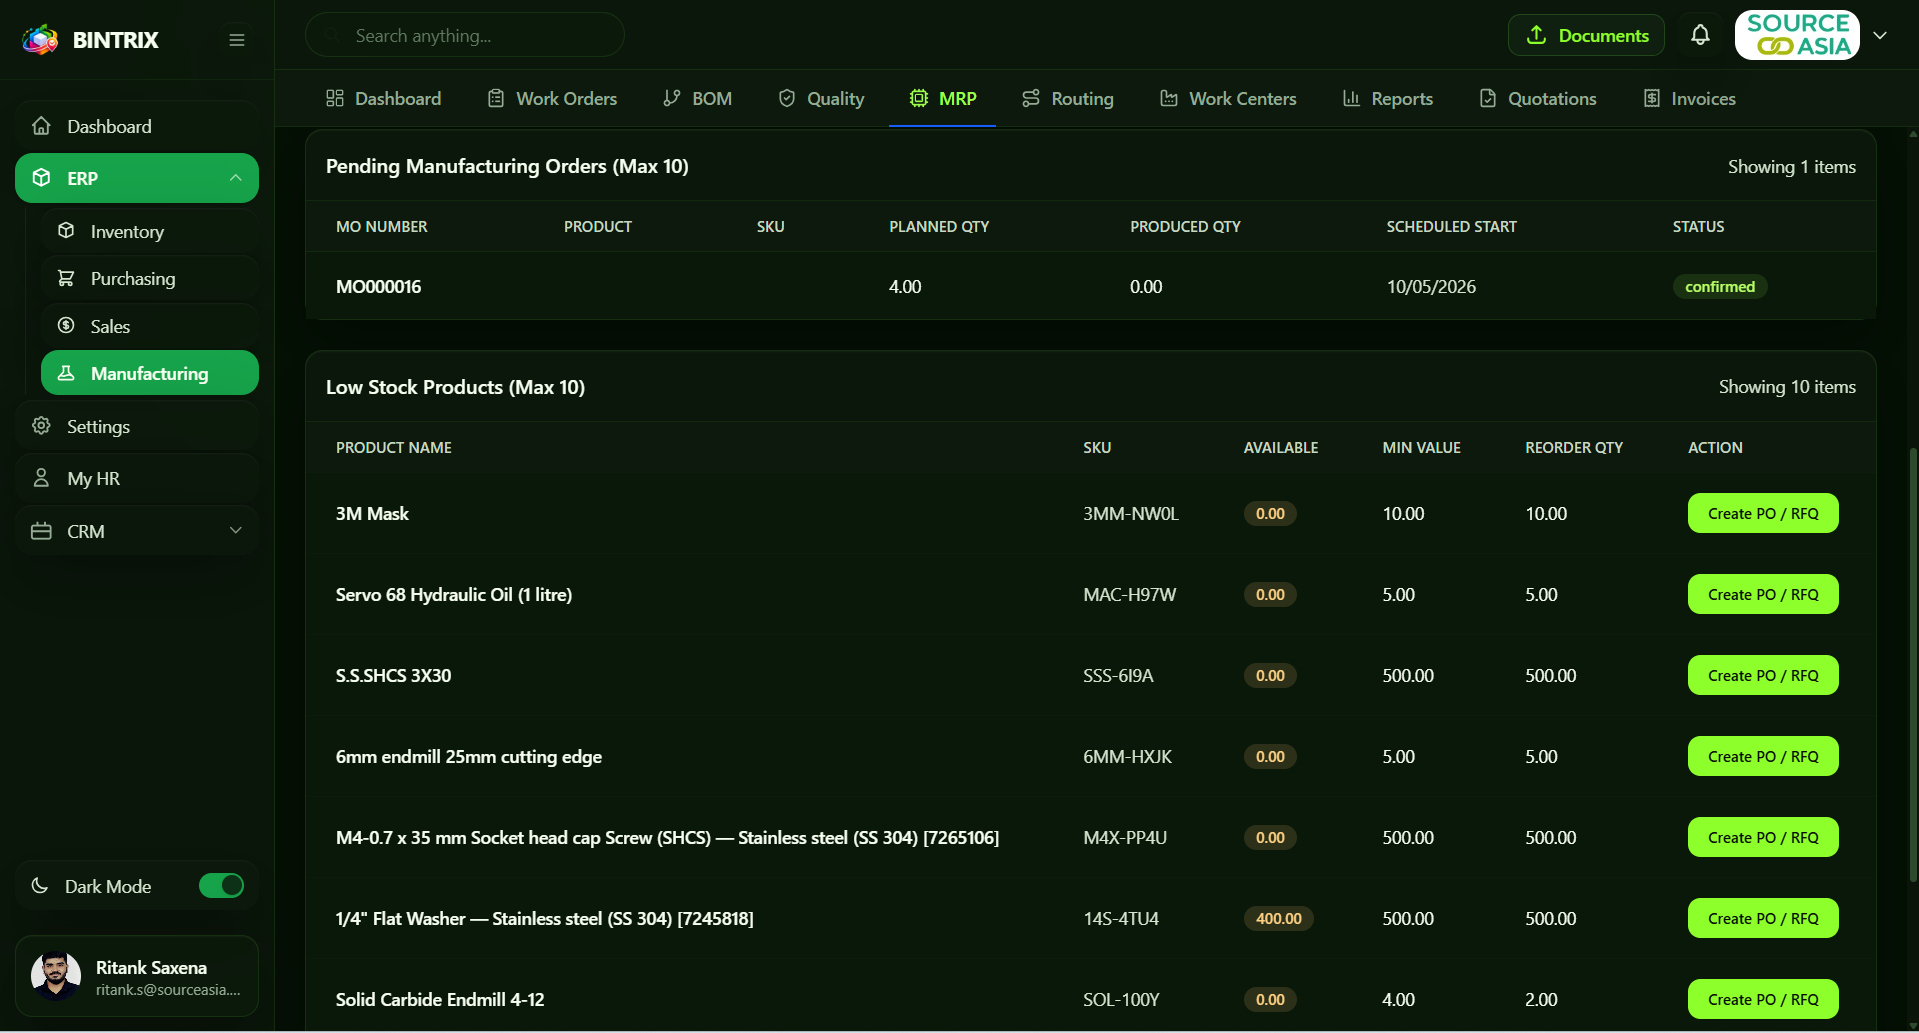1919x1033 pixels.
Task: Toggle the Dark Mode switch off
Action: [x=221, y=886]
